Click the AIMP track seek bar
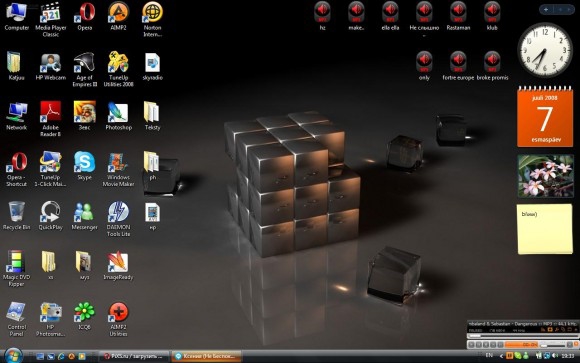 [522, 336]
